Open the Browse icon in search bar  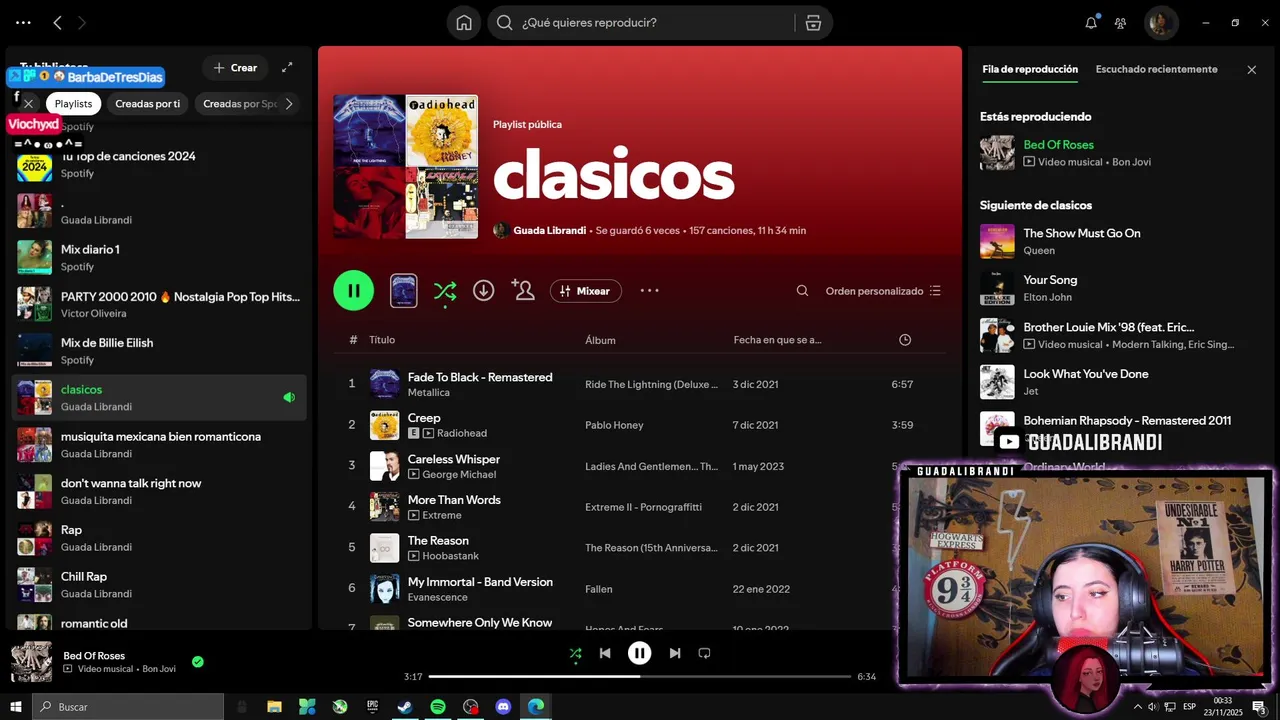click(x=813, y=23)
